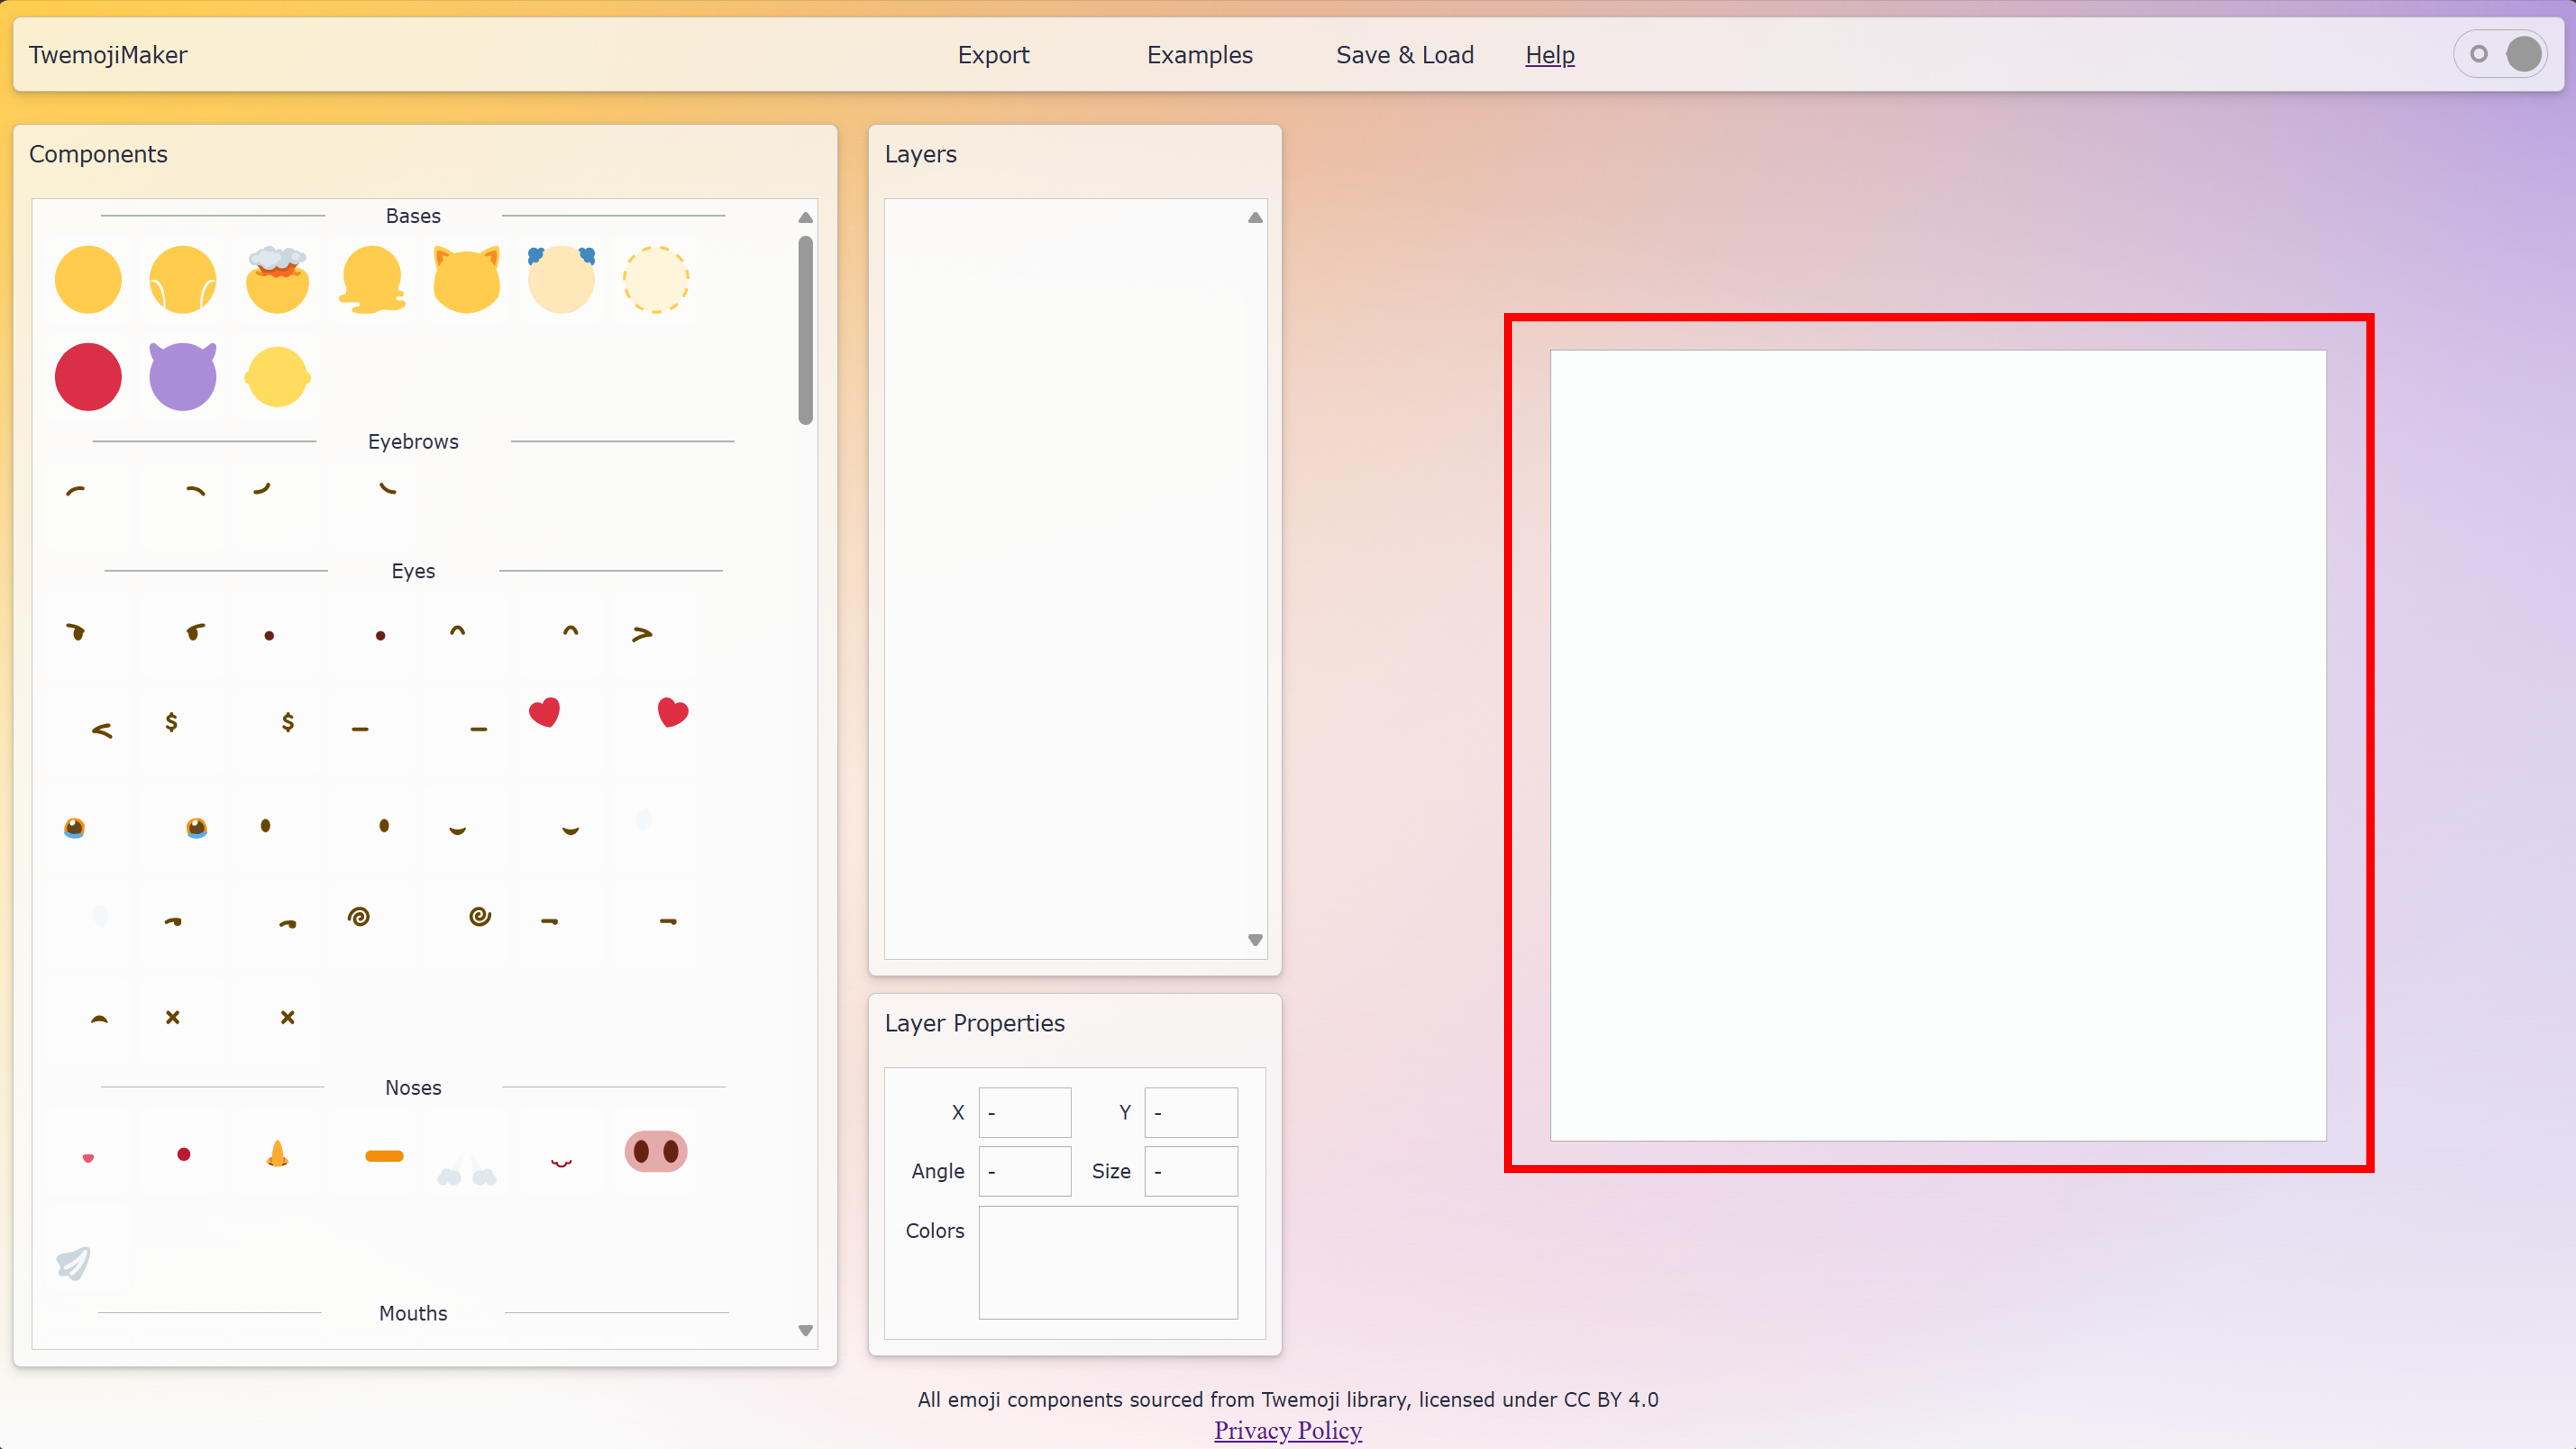Choose the pig snout nose

click(655, 1151)
